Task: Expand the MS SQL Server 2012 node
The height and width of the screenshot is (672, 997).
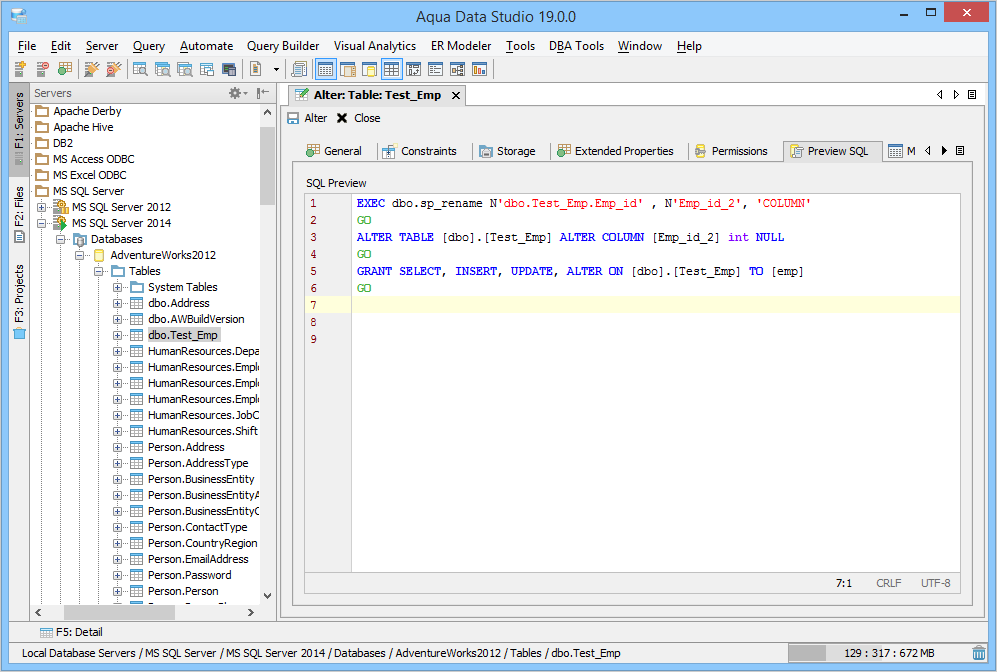Action: tap(41, 207)
